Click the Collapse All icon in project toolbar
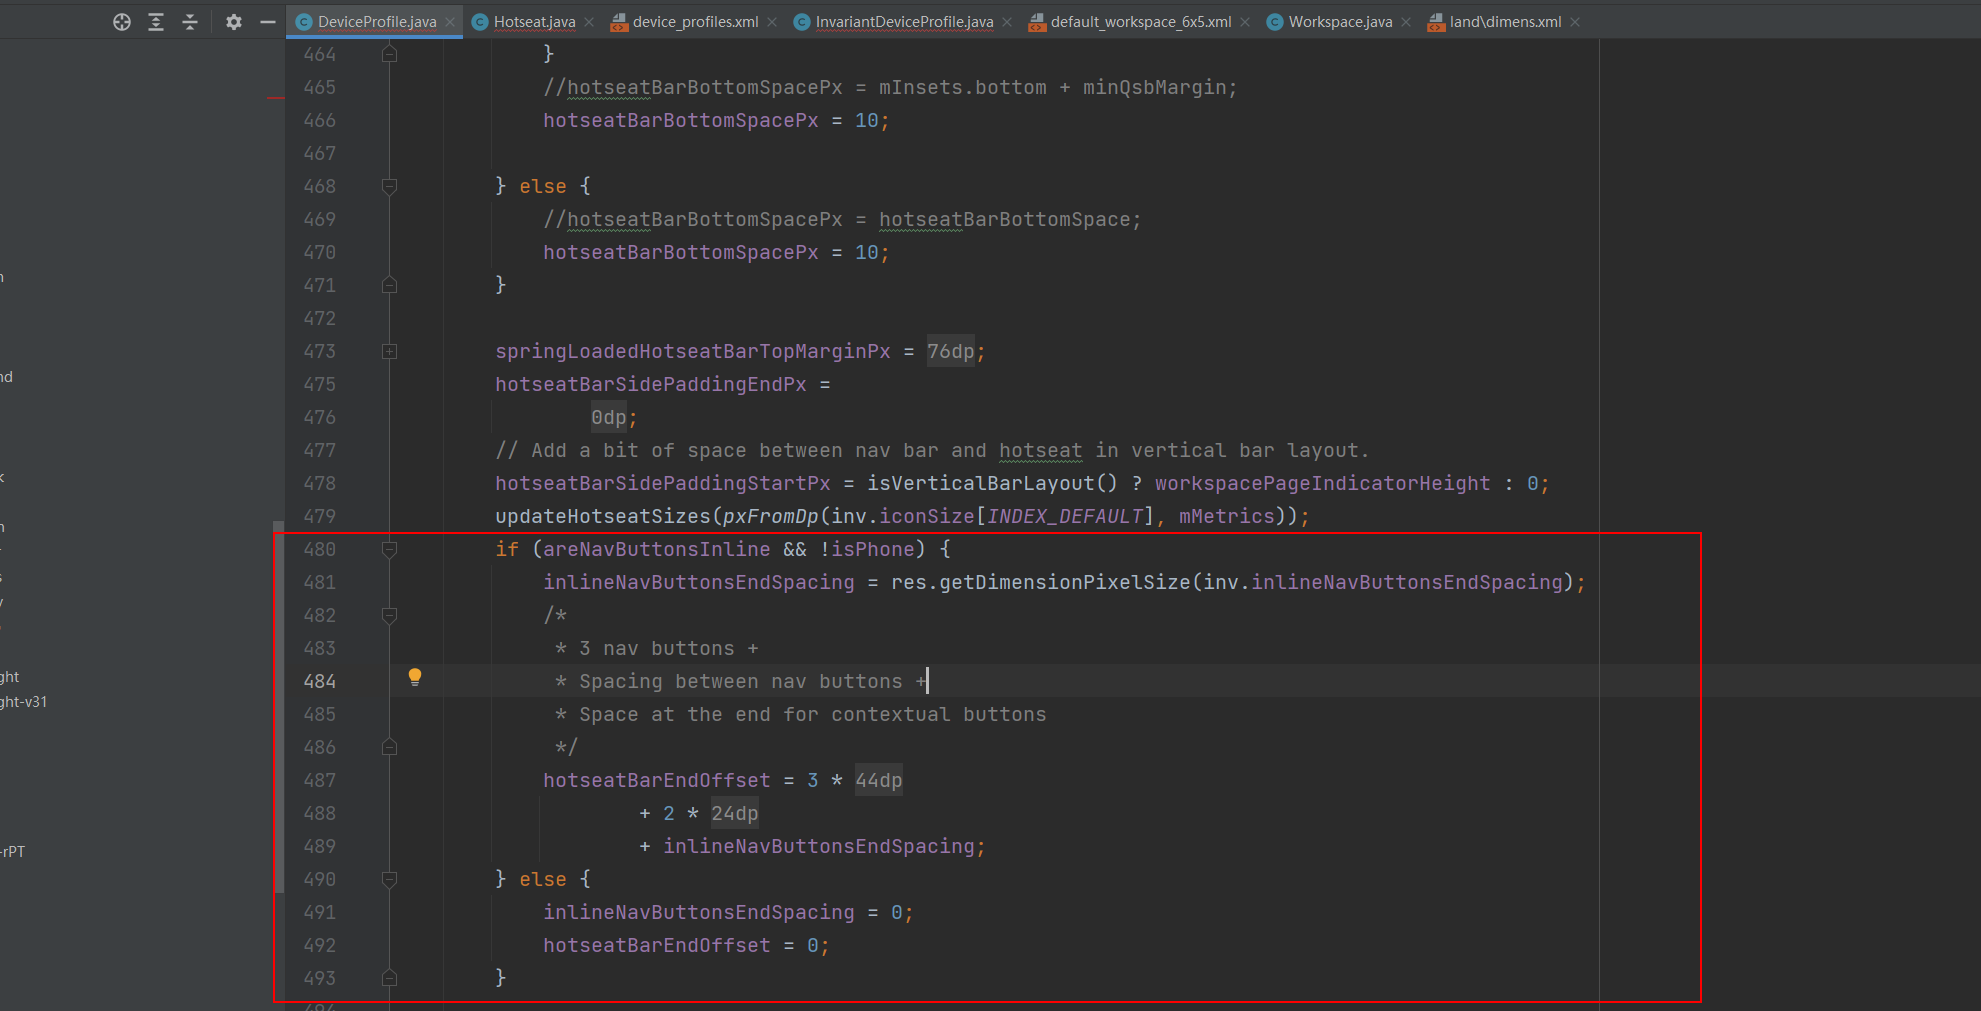Image resolution: width=1981 pixels, height=1011 pixels. [x=190, y=22]
